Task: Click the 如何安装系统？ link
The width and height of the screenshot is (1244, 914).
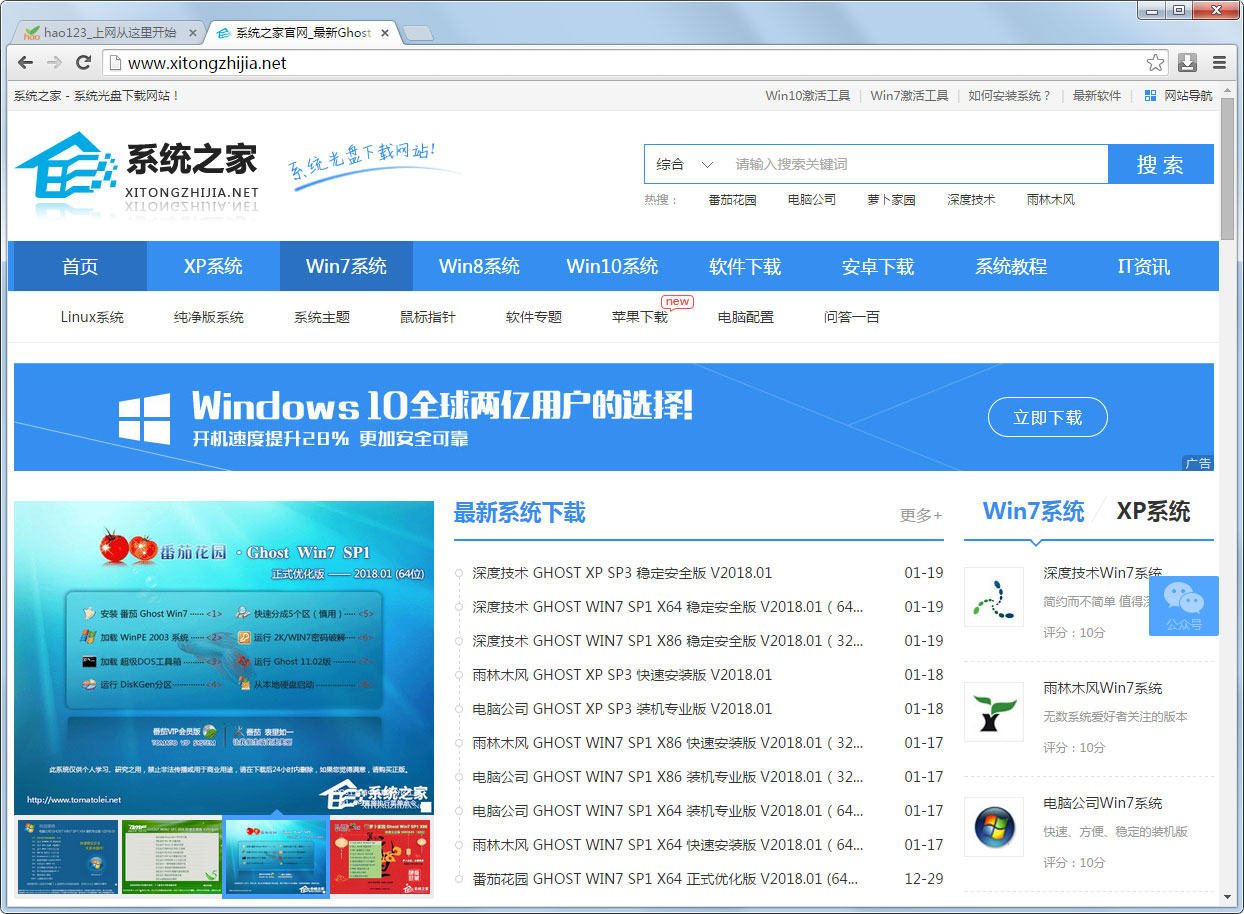Action: click(x=1010, y=96)
